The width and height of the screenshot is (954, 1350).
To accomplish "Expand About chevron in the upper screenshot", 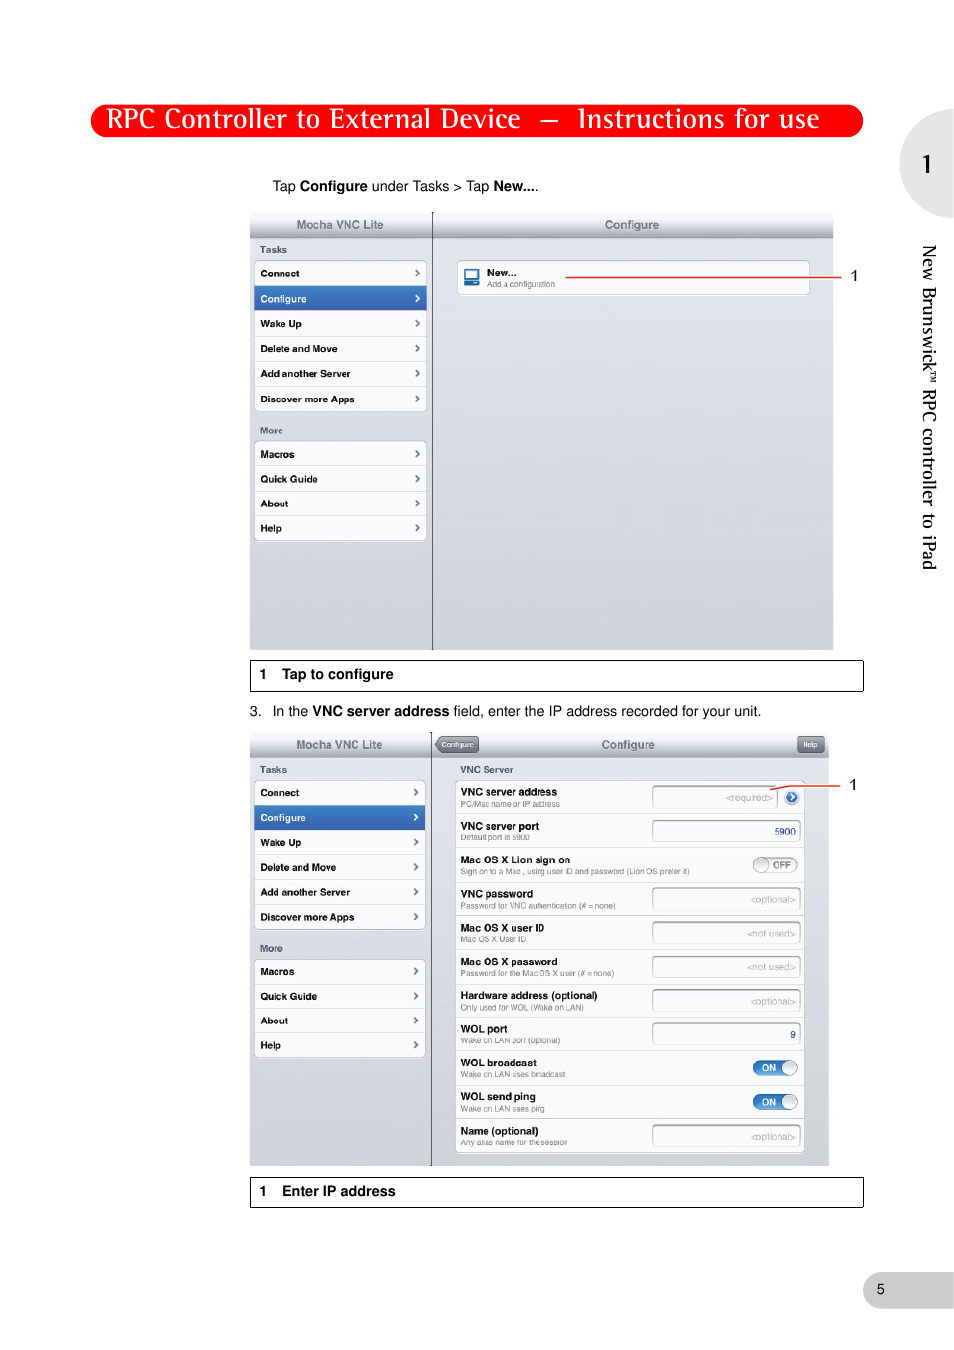I will 417,503.
